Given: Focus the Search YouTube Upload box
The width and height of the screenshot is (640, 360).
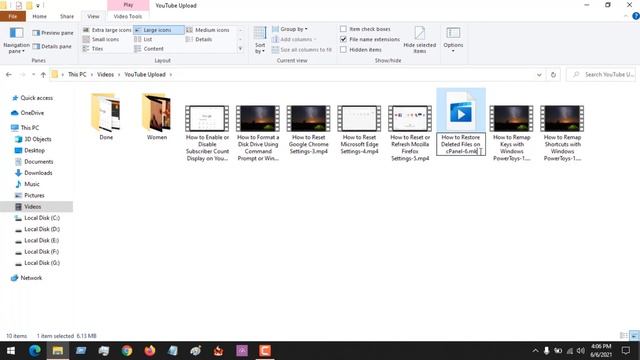Looking at the screenshot, I should [602, 75].
